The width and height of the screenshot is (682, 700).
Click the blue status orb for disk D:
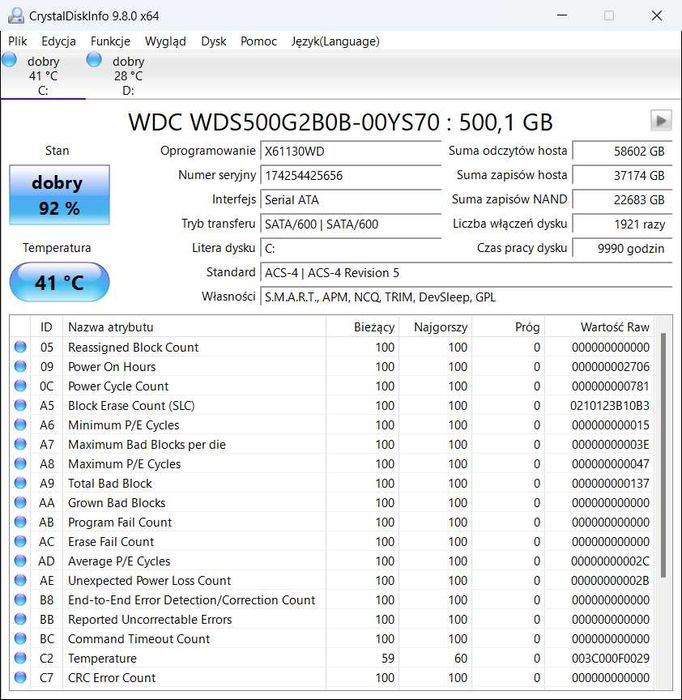click(94, 59)
